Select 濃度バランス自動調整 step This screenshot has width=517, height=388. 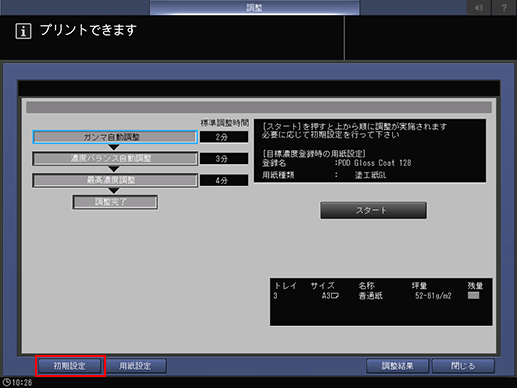click(115, 159)
